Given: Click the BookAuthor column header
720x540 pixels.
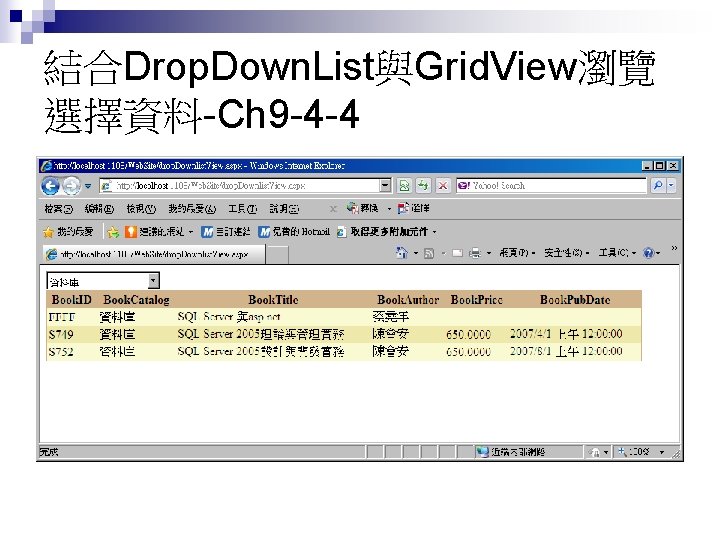Looking at the screenshot, I should tap(408, 300).
